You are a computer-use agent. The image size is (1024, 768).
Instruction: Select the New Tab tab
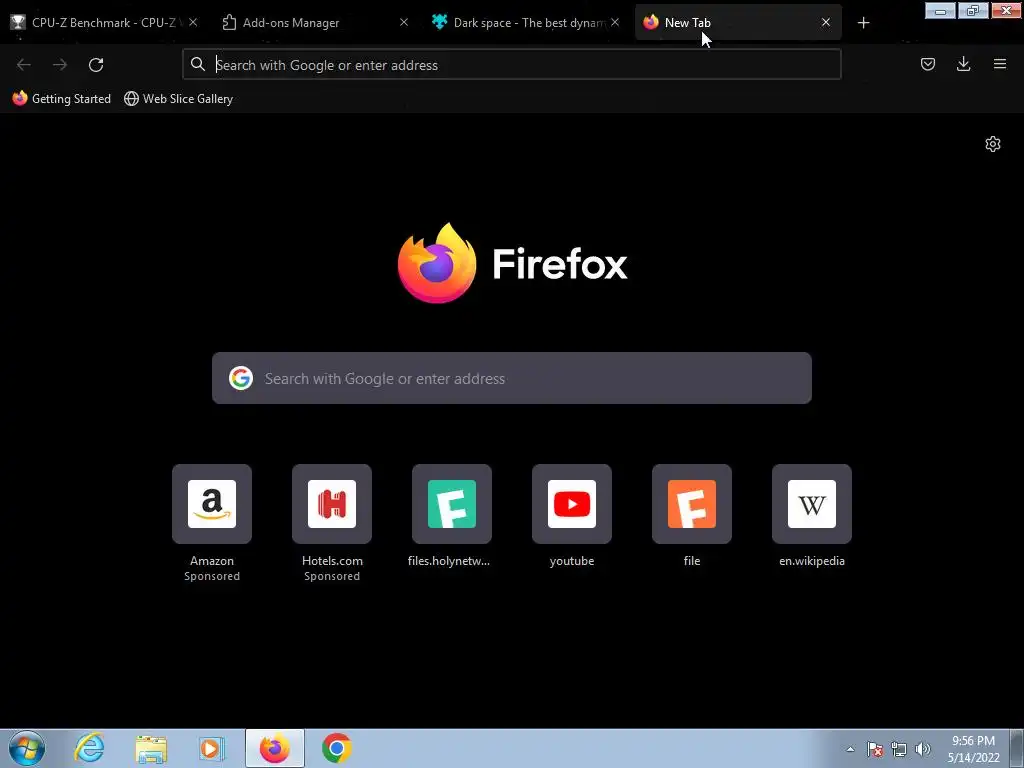pyautogui.click(x=738, y=23)
